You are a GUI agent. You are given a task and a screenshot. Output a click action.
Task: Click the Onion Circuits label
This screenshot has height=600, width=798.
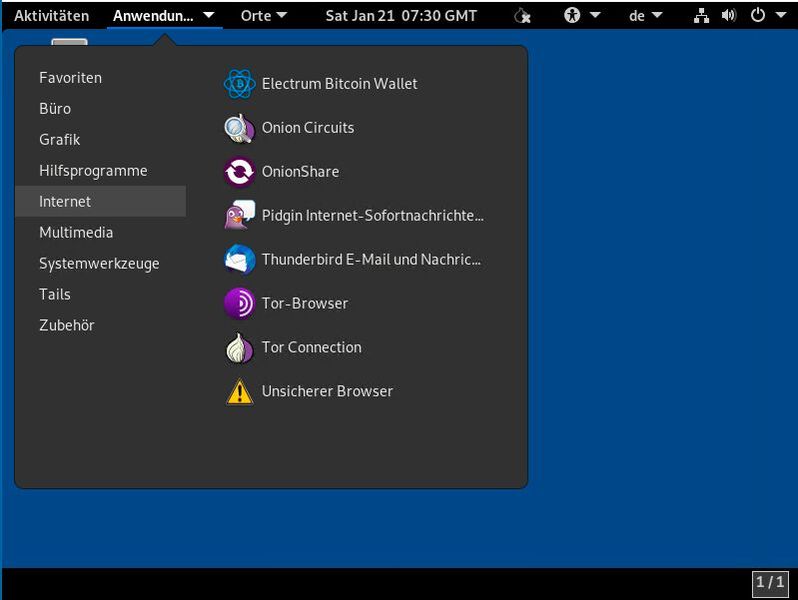tap(308, 128)
